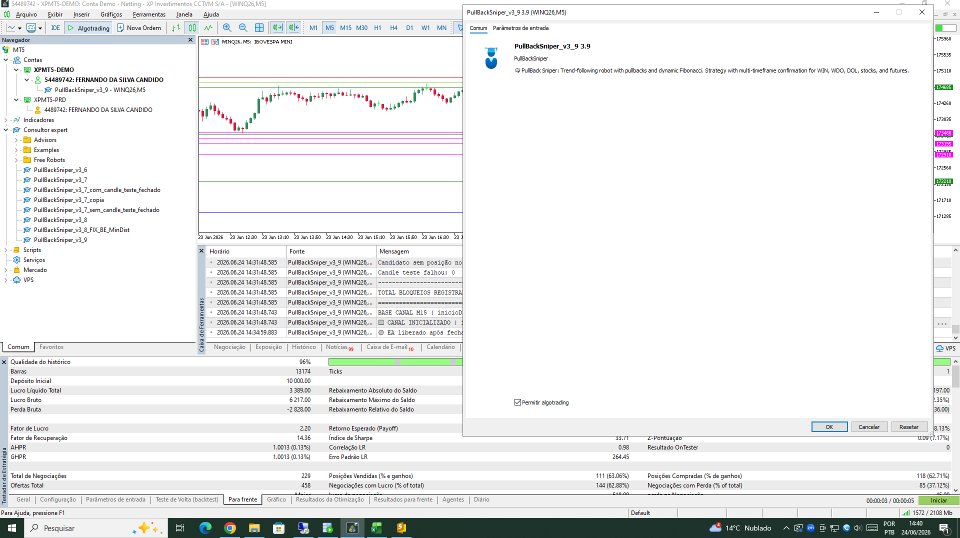The height and width of the screenshot is (538, 960).
Task: Click Cancelar in PullBackSniper dialog
Action: [869, 427]
